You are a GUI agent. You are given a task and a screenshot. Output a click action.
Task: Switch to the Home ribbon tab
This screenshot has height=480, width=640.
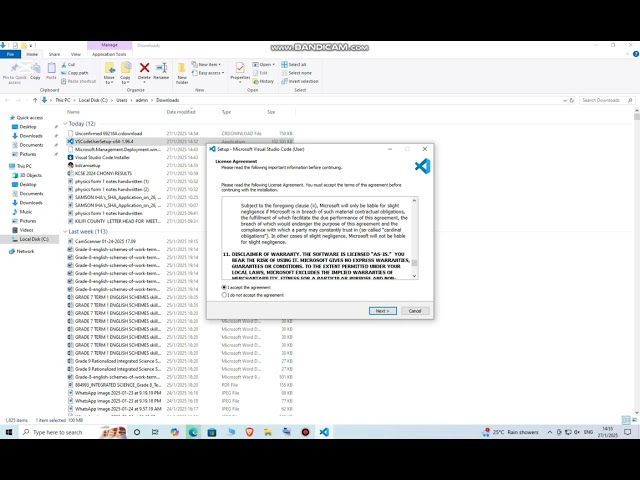[32, 54]
